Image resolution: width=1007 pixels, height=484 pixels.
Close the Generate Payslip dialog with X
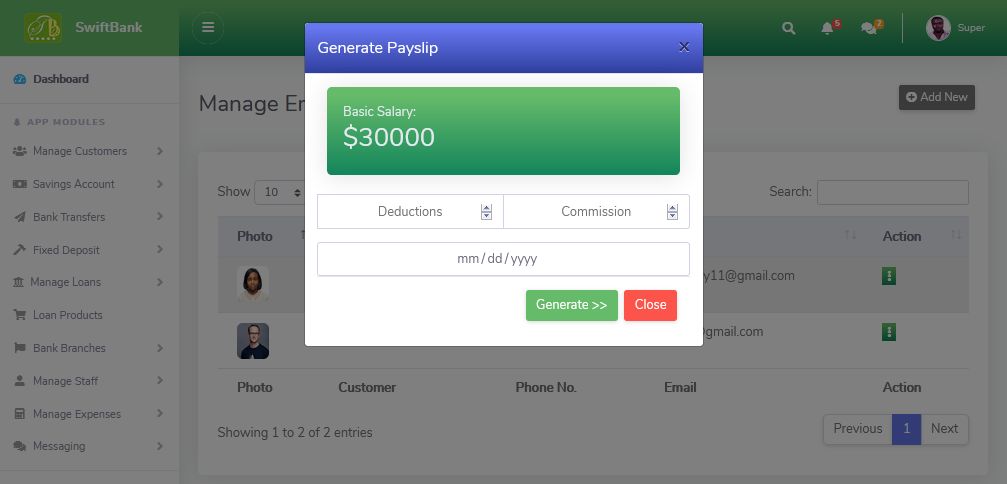tap(684, 47)
